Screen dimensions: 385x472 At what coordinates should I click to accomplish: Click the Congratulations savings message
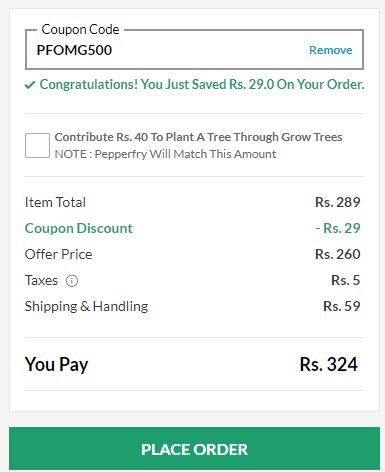[202, 84]
